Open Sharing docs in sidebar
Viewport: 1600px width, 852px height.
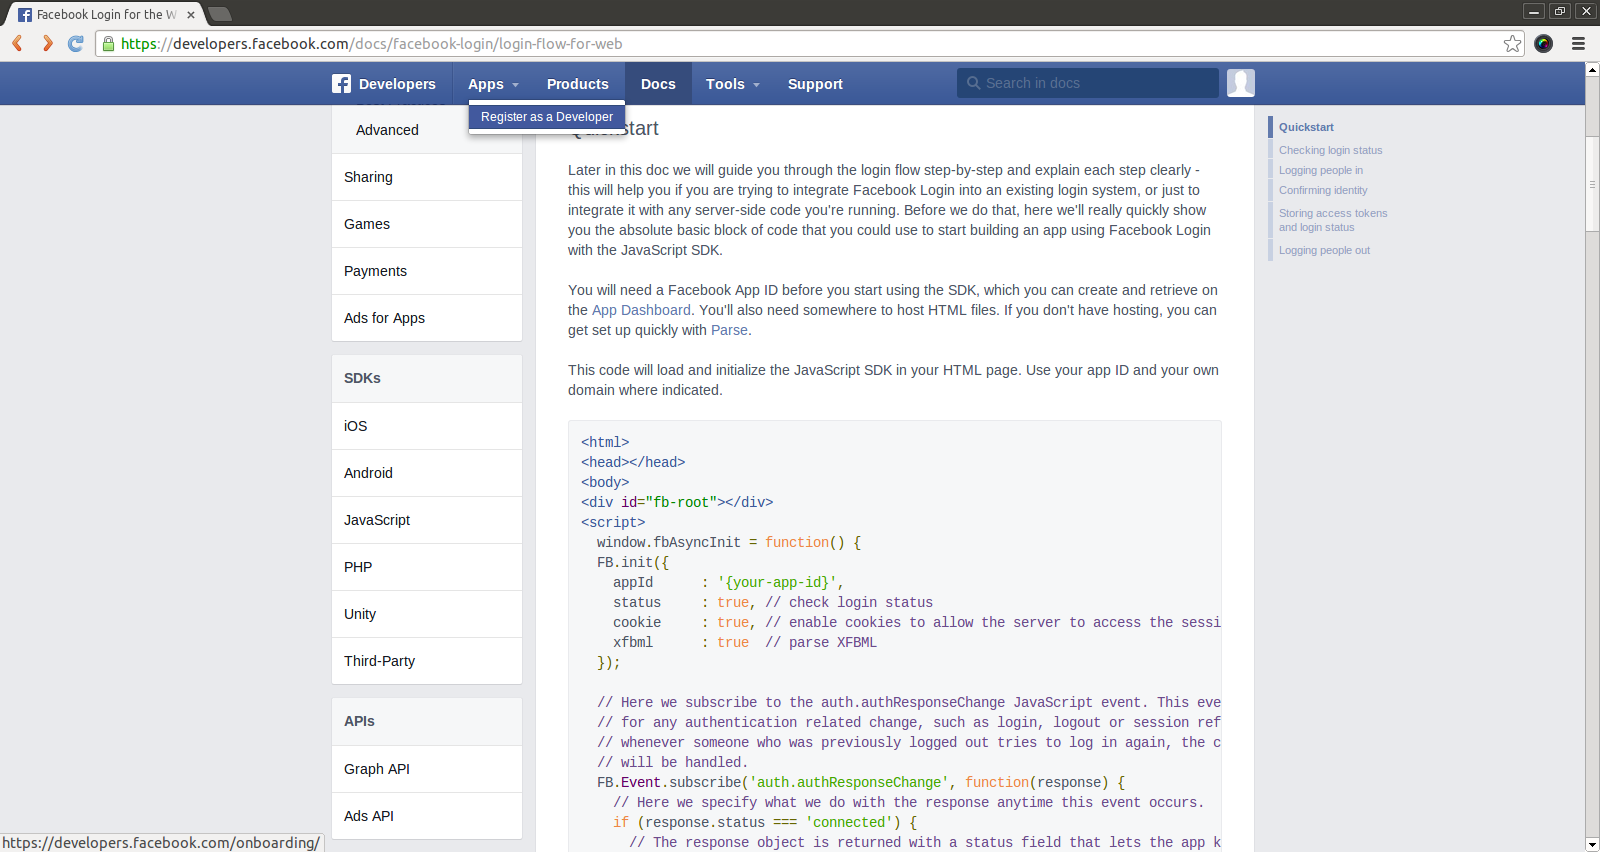pos(427,177)
